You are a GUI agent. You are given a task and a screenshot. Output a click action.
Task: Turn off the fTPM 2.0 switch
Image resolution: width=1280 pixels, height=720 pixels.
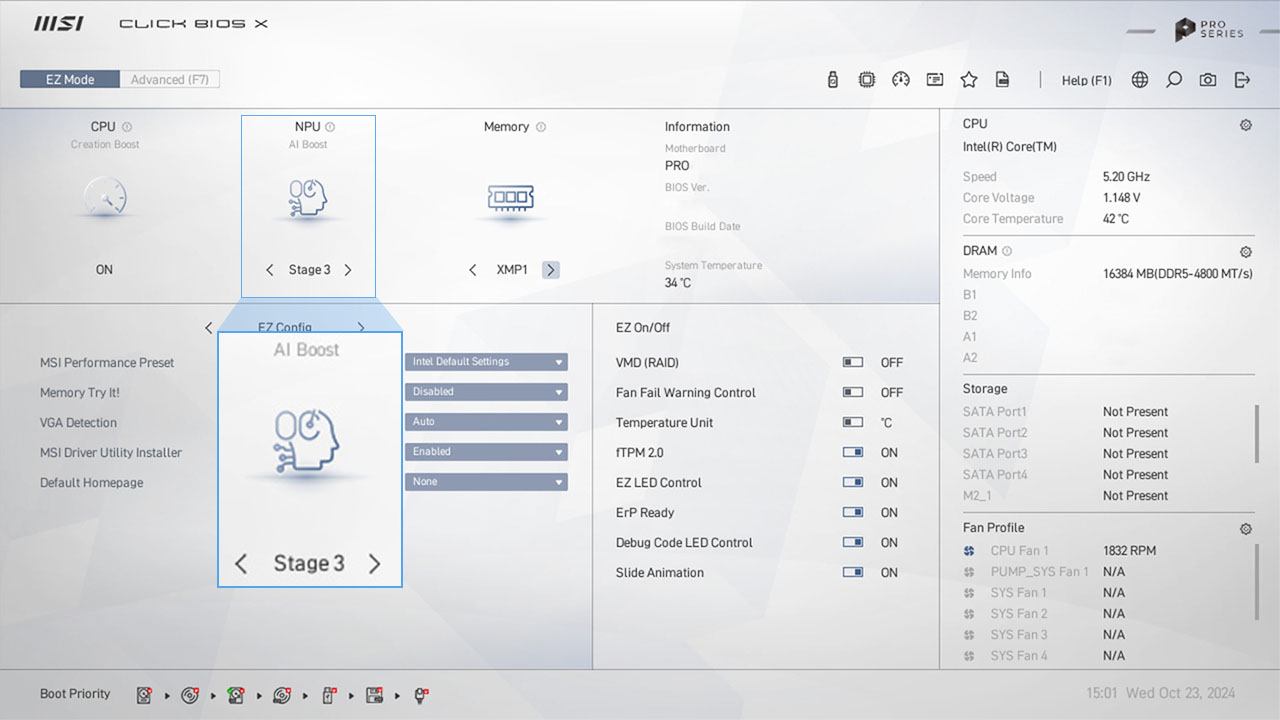click(x=853, y=453)
